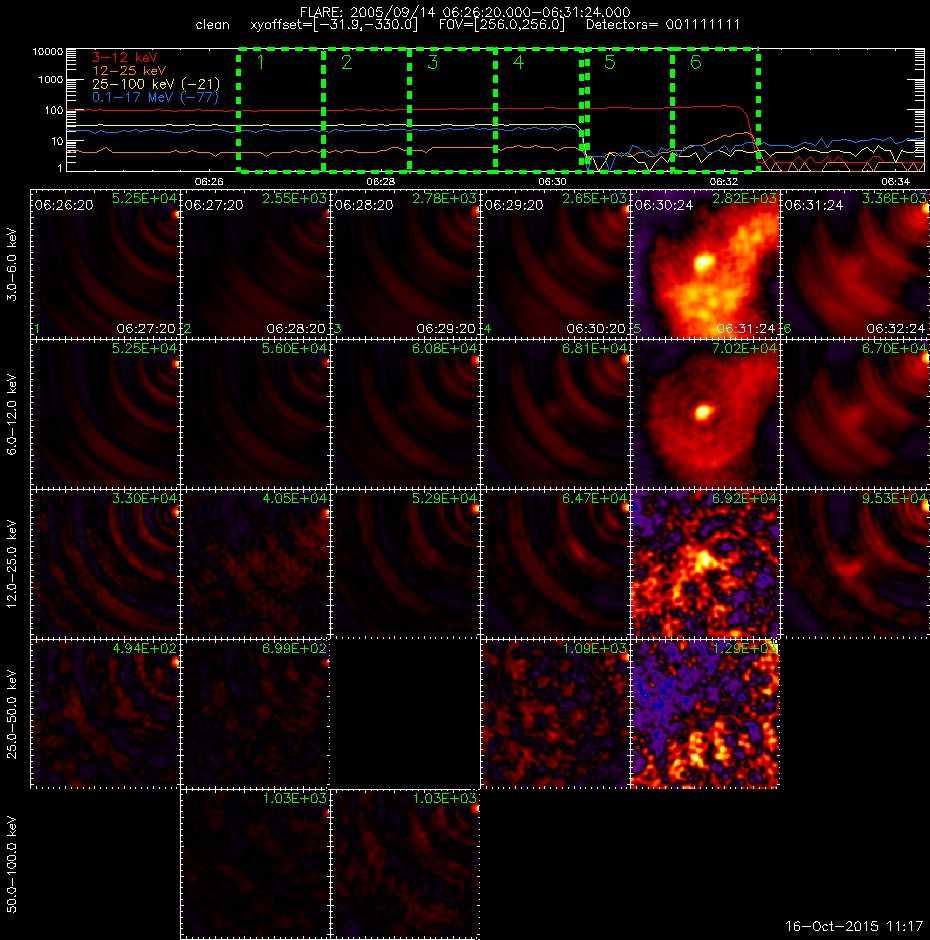
Task: Select the 12.0-25.0 keV image labeled 9.53E+04
Action: coord(856,564)
